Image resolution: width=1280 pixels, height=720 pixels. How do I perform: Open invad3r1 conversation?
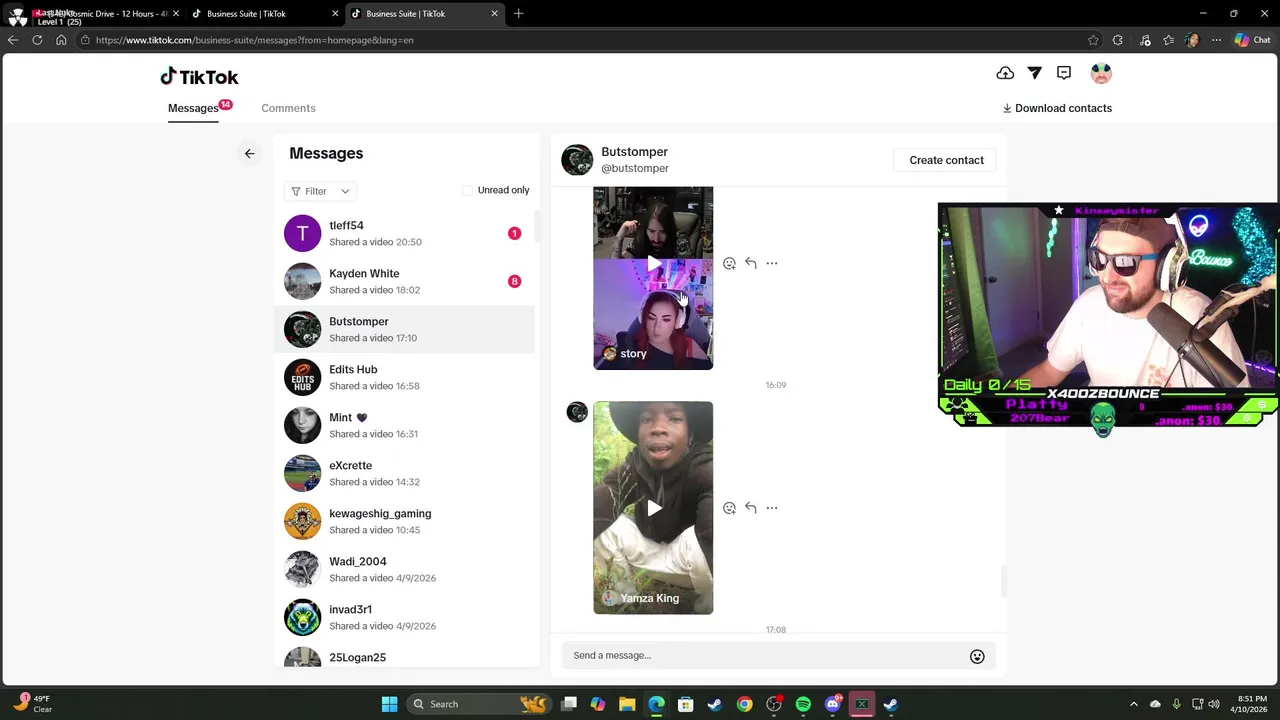[404, 617]
